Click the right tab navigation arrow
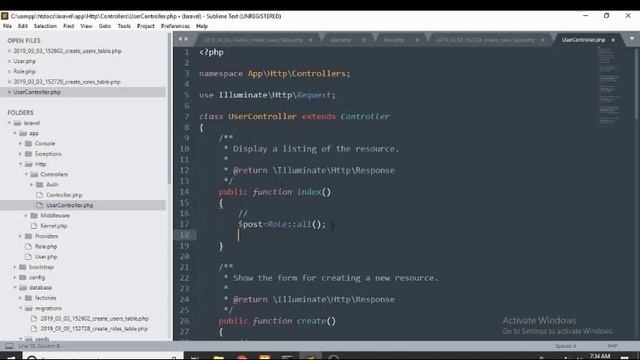 click(x=187, y=39)
